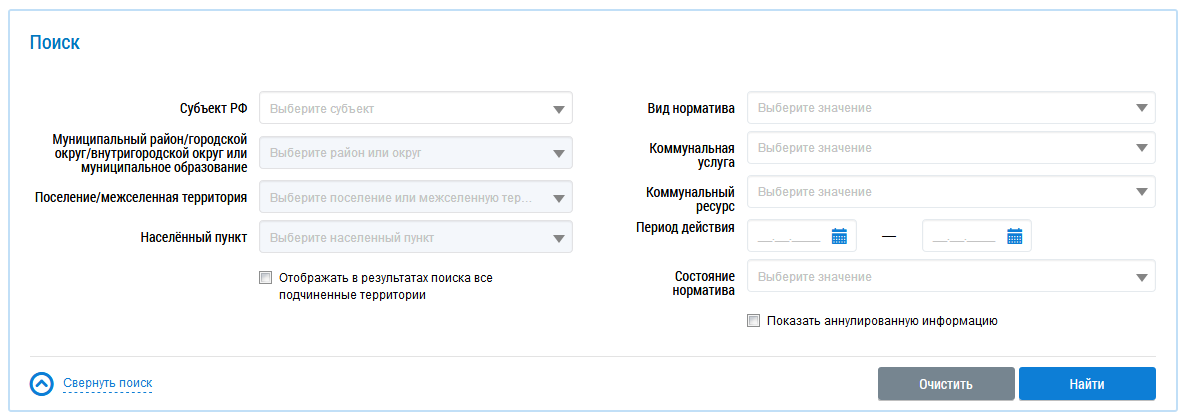Image resolution: width=1183 pixels, height=418 pixels.
Task: Open the Поселение/межселенная территория dropdown
Action: pyautogui.click(x=416, y=198)
